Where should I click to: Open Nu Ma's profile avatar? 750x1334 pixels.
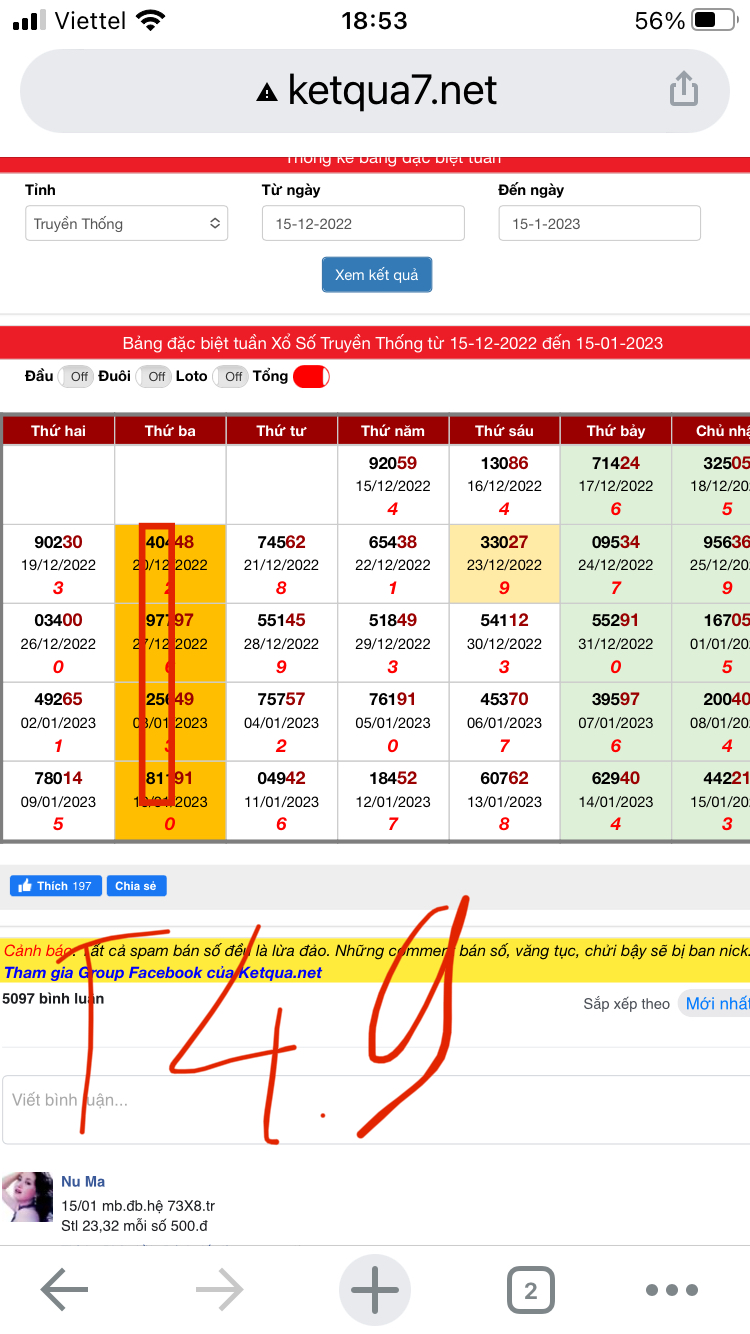(28, 1197)
